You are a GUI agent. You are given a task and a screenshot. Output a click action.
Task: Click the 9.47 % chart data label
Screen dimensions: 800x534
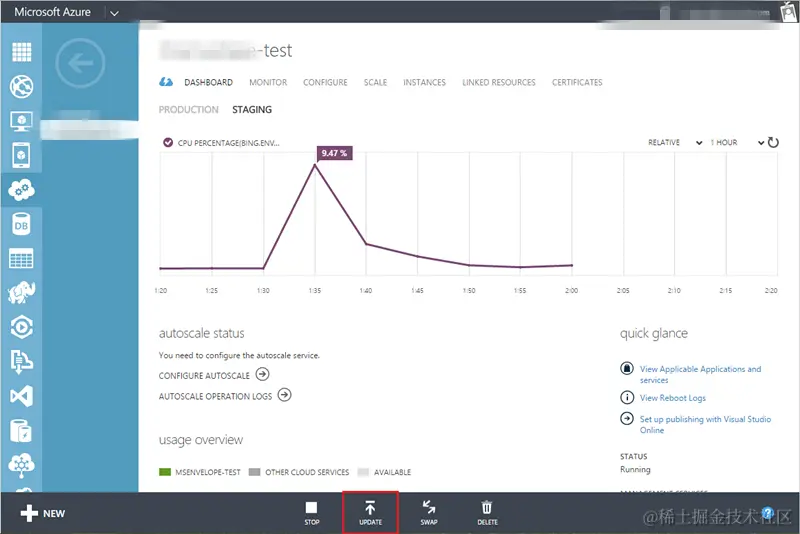(x=334, y=153)
